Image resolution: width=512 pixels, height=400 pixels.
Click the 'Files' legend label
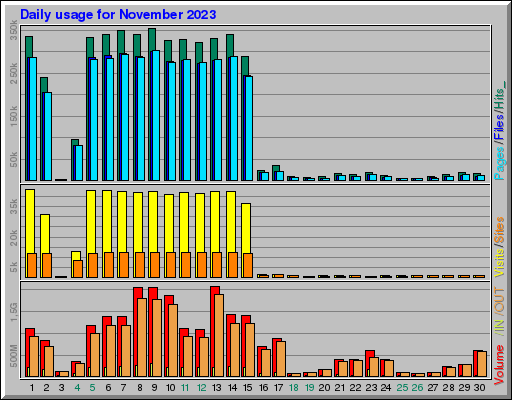click(499, 127)
